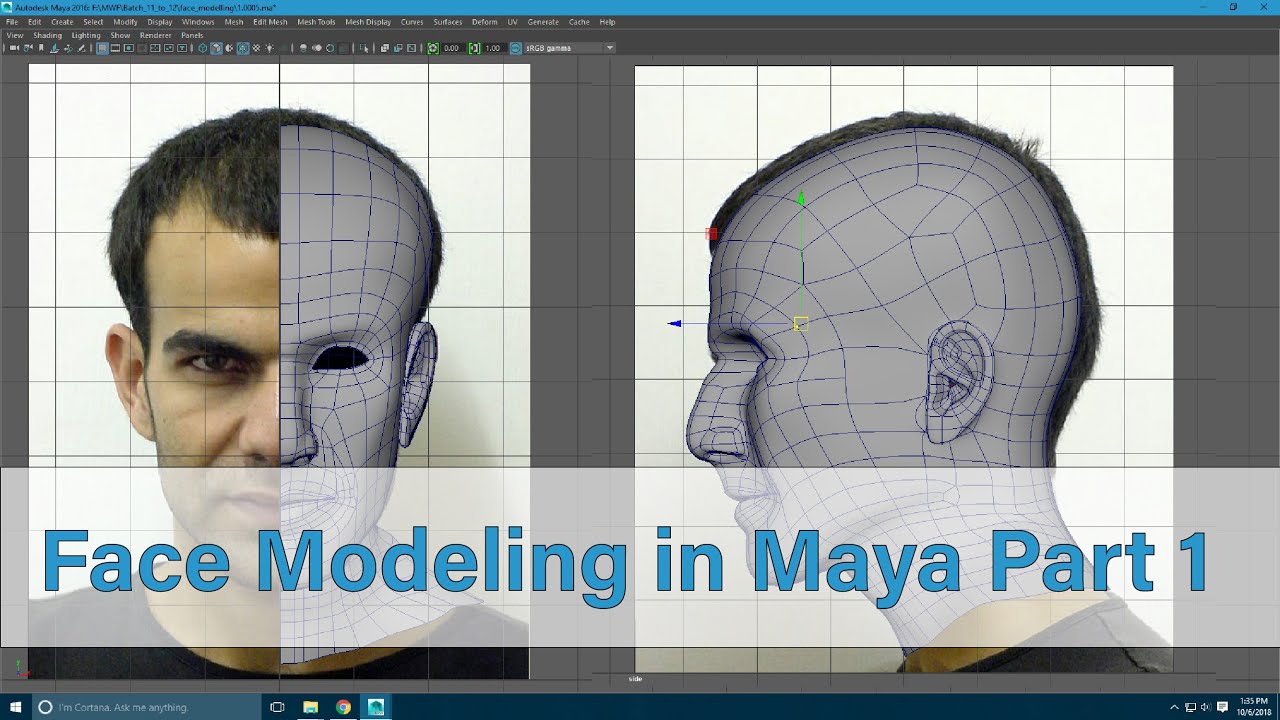The width and height of the screenshot is (1280, 720).
Task: Click the X-Ray icon
Action: click(385, 48)
